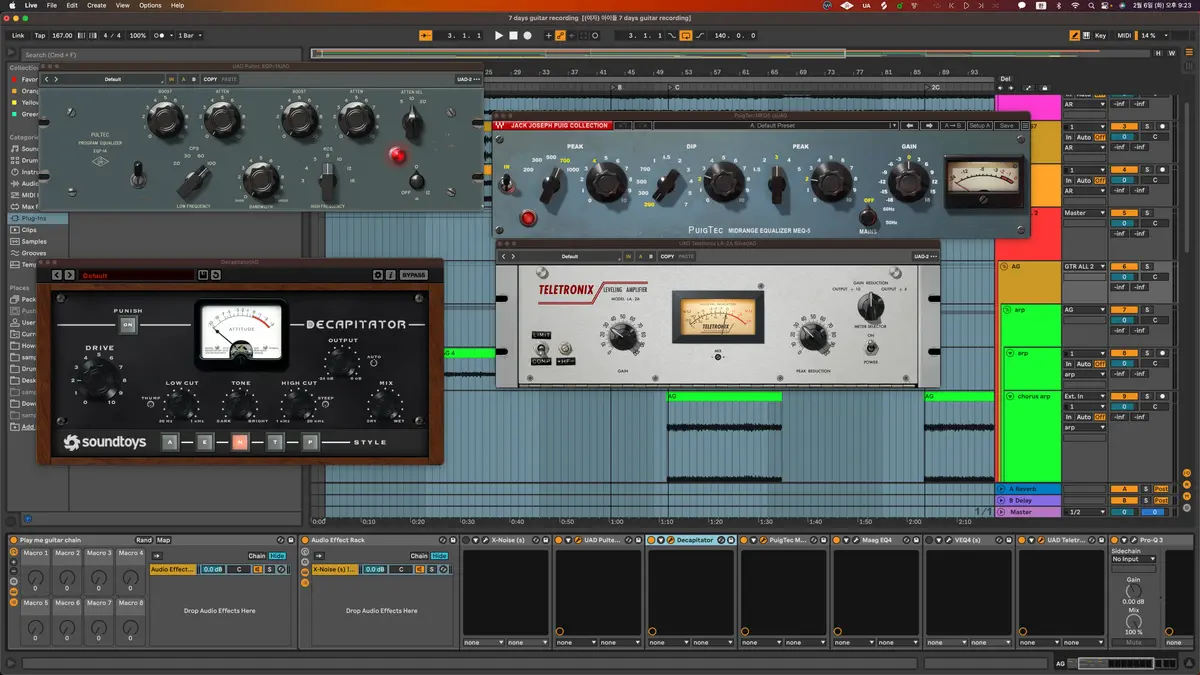This screenshot has width=1200, height=675.
Task: Toggle the Decapitator Bypass button
Action: click(x=413, y=275)
